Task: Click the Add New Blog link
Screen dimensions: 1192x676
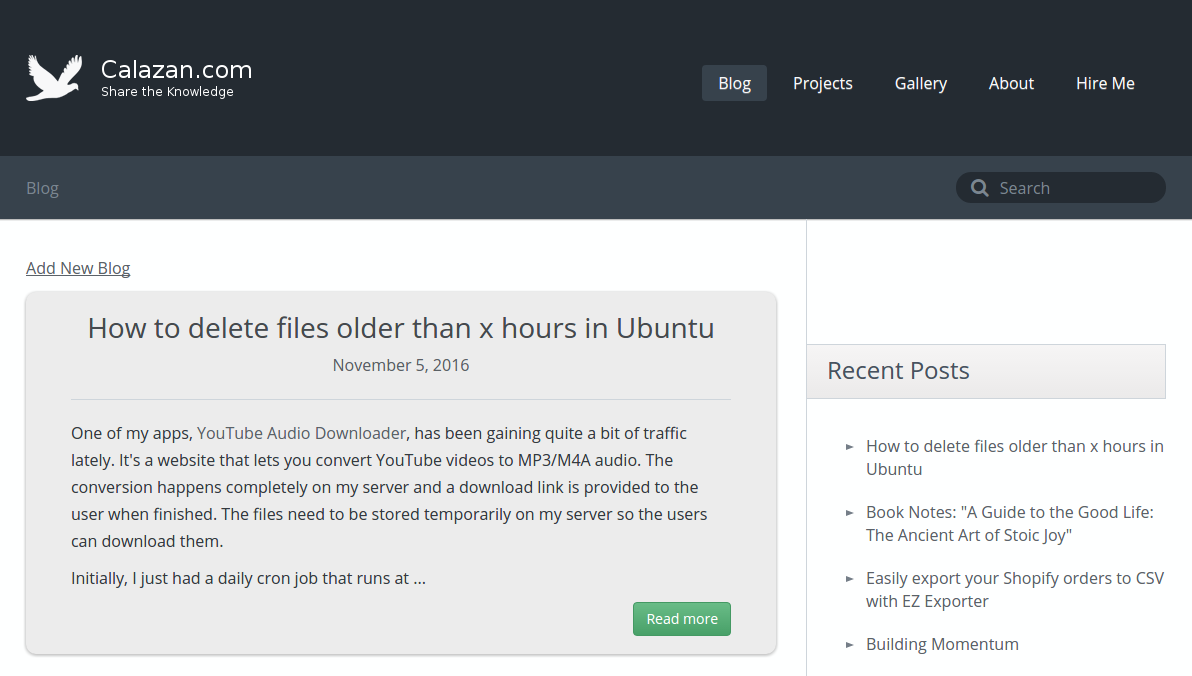Action: tap(78, 268)
